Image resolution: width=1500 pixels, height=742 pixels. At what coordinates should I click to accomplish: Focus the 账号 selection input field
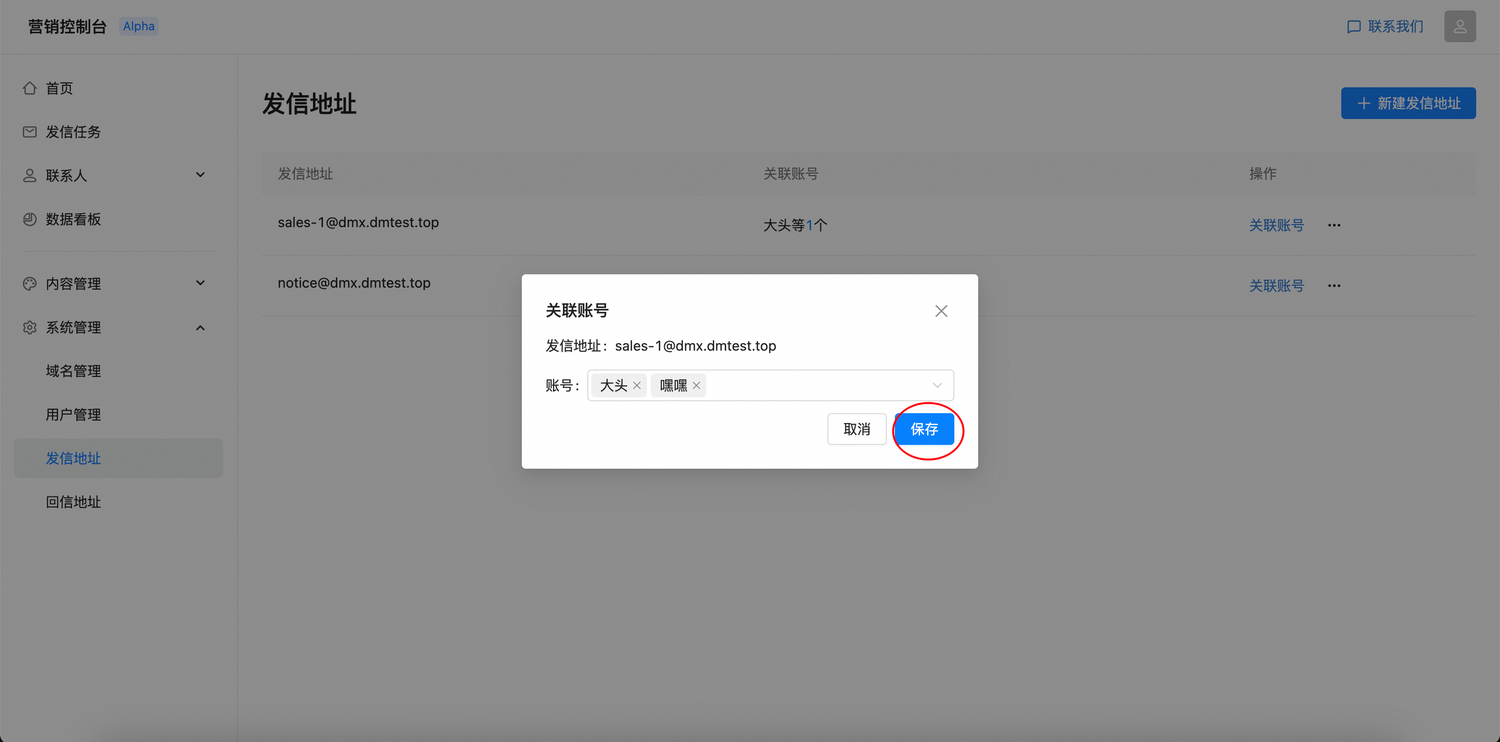click(770, 385)
